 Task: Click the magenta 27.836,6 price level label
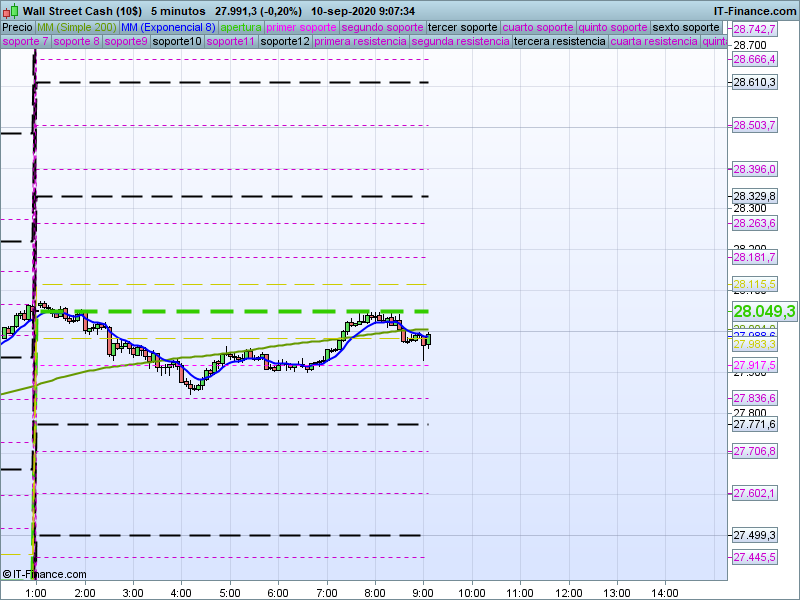click(x=754, y=398)
